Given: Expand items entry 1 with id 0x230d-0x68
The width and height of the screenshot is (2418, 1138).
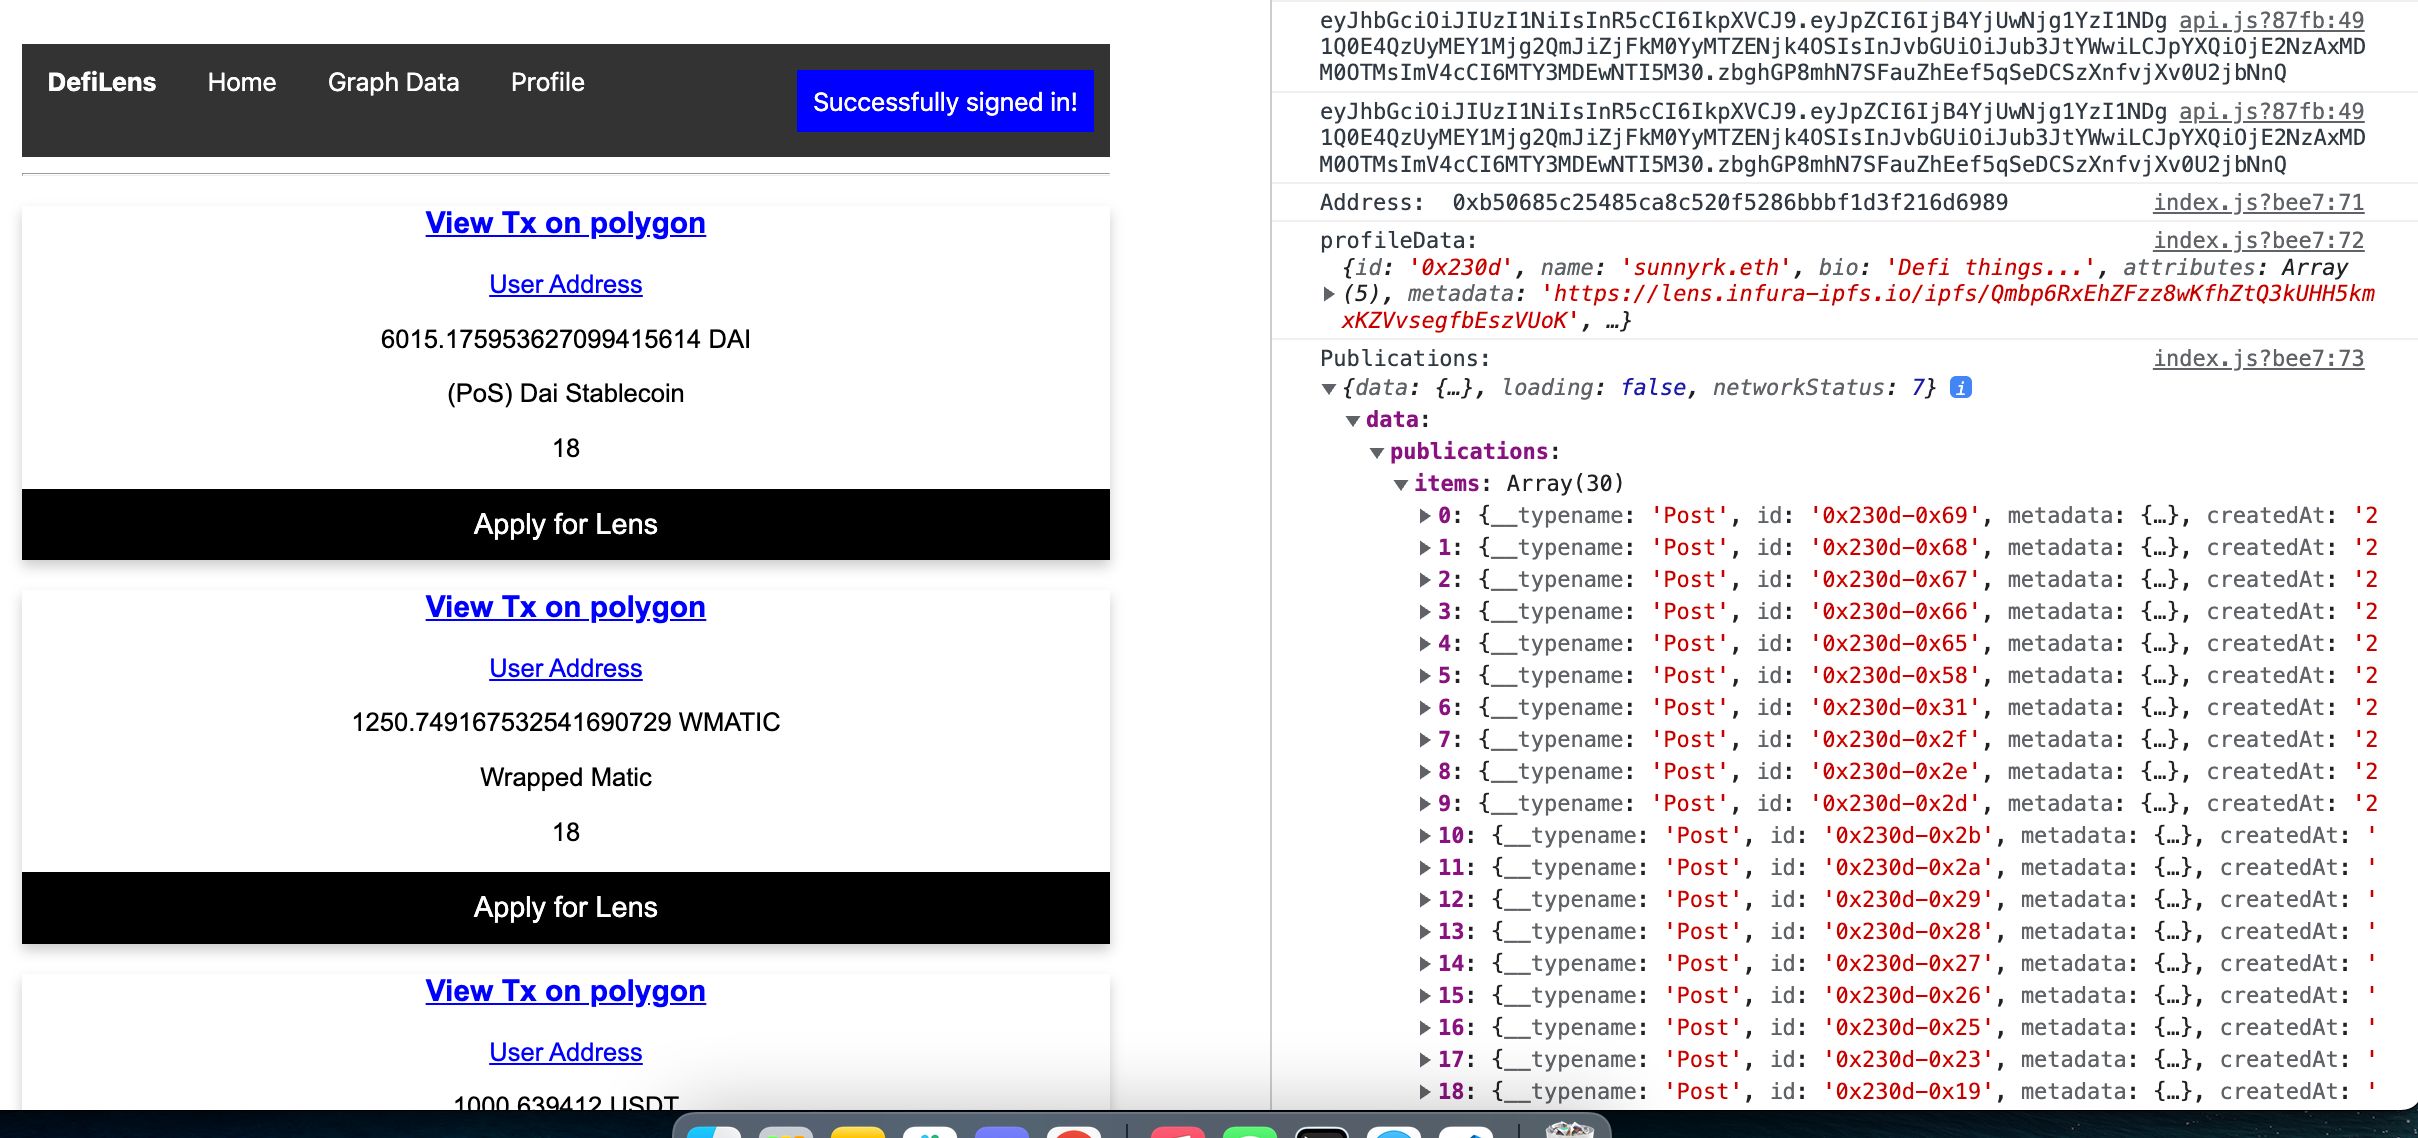Looking at the screenshot, I should [1425, 548].
